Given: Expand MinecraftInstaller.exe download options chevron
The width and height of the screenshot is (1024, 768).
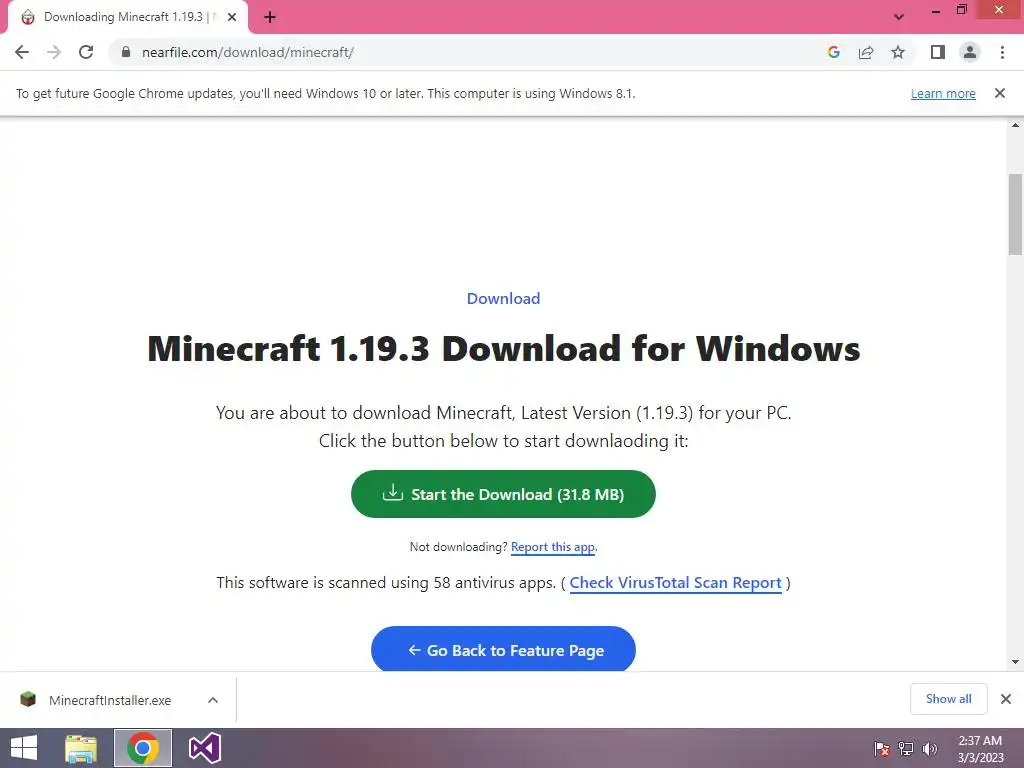Looking at the screenshot, I should [213, 700].
